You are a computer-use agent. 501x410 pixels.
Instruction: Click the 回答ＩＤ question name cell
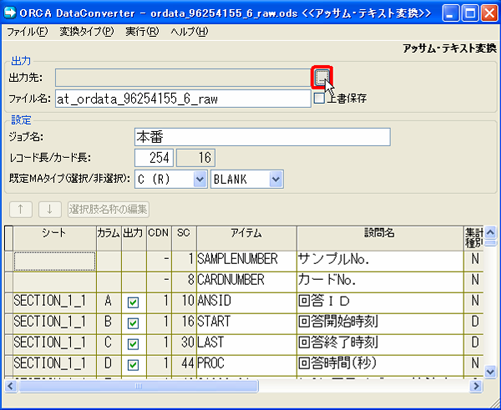[380, 303]
